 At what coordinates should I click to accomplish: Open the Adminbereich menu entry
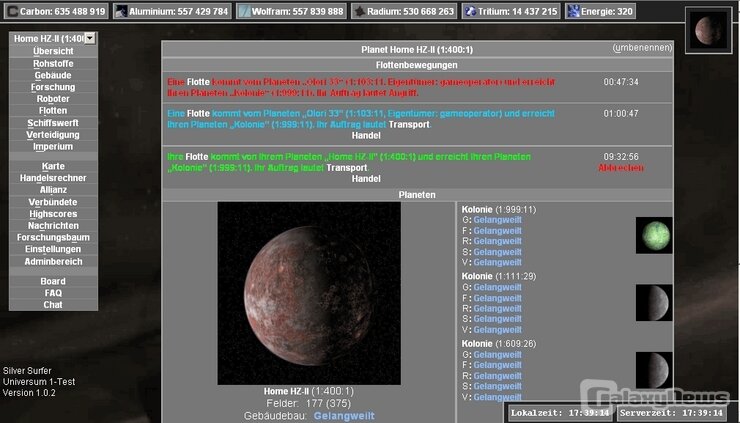coord(53,262)
